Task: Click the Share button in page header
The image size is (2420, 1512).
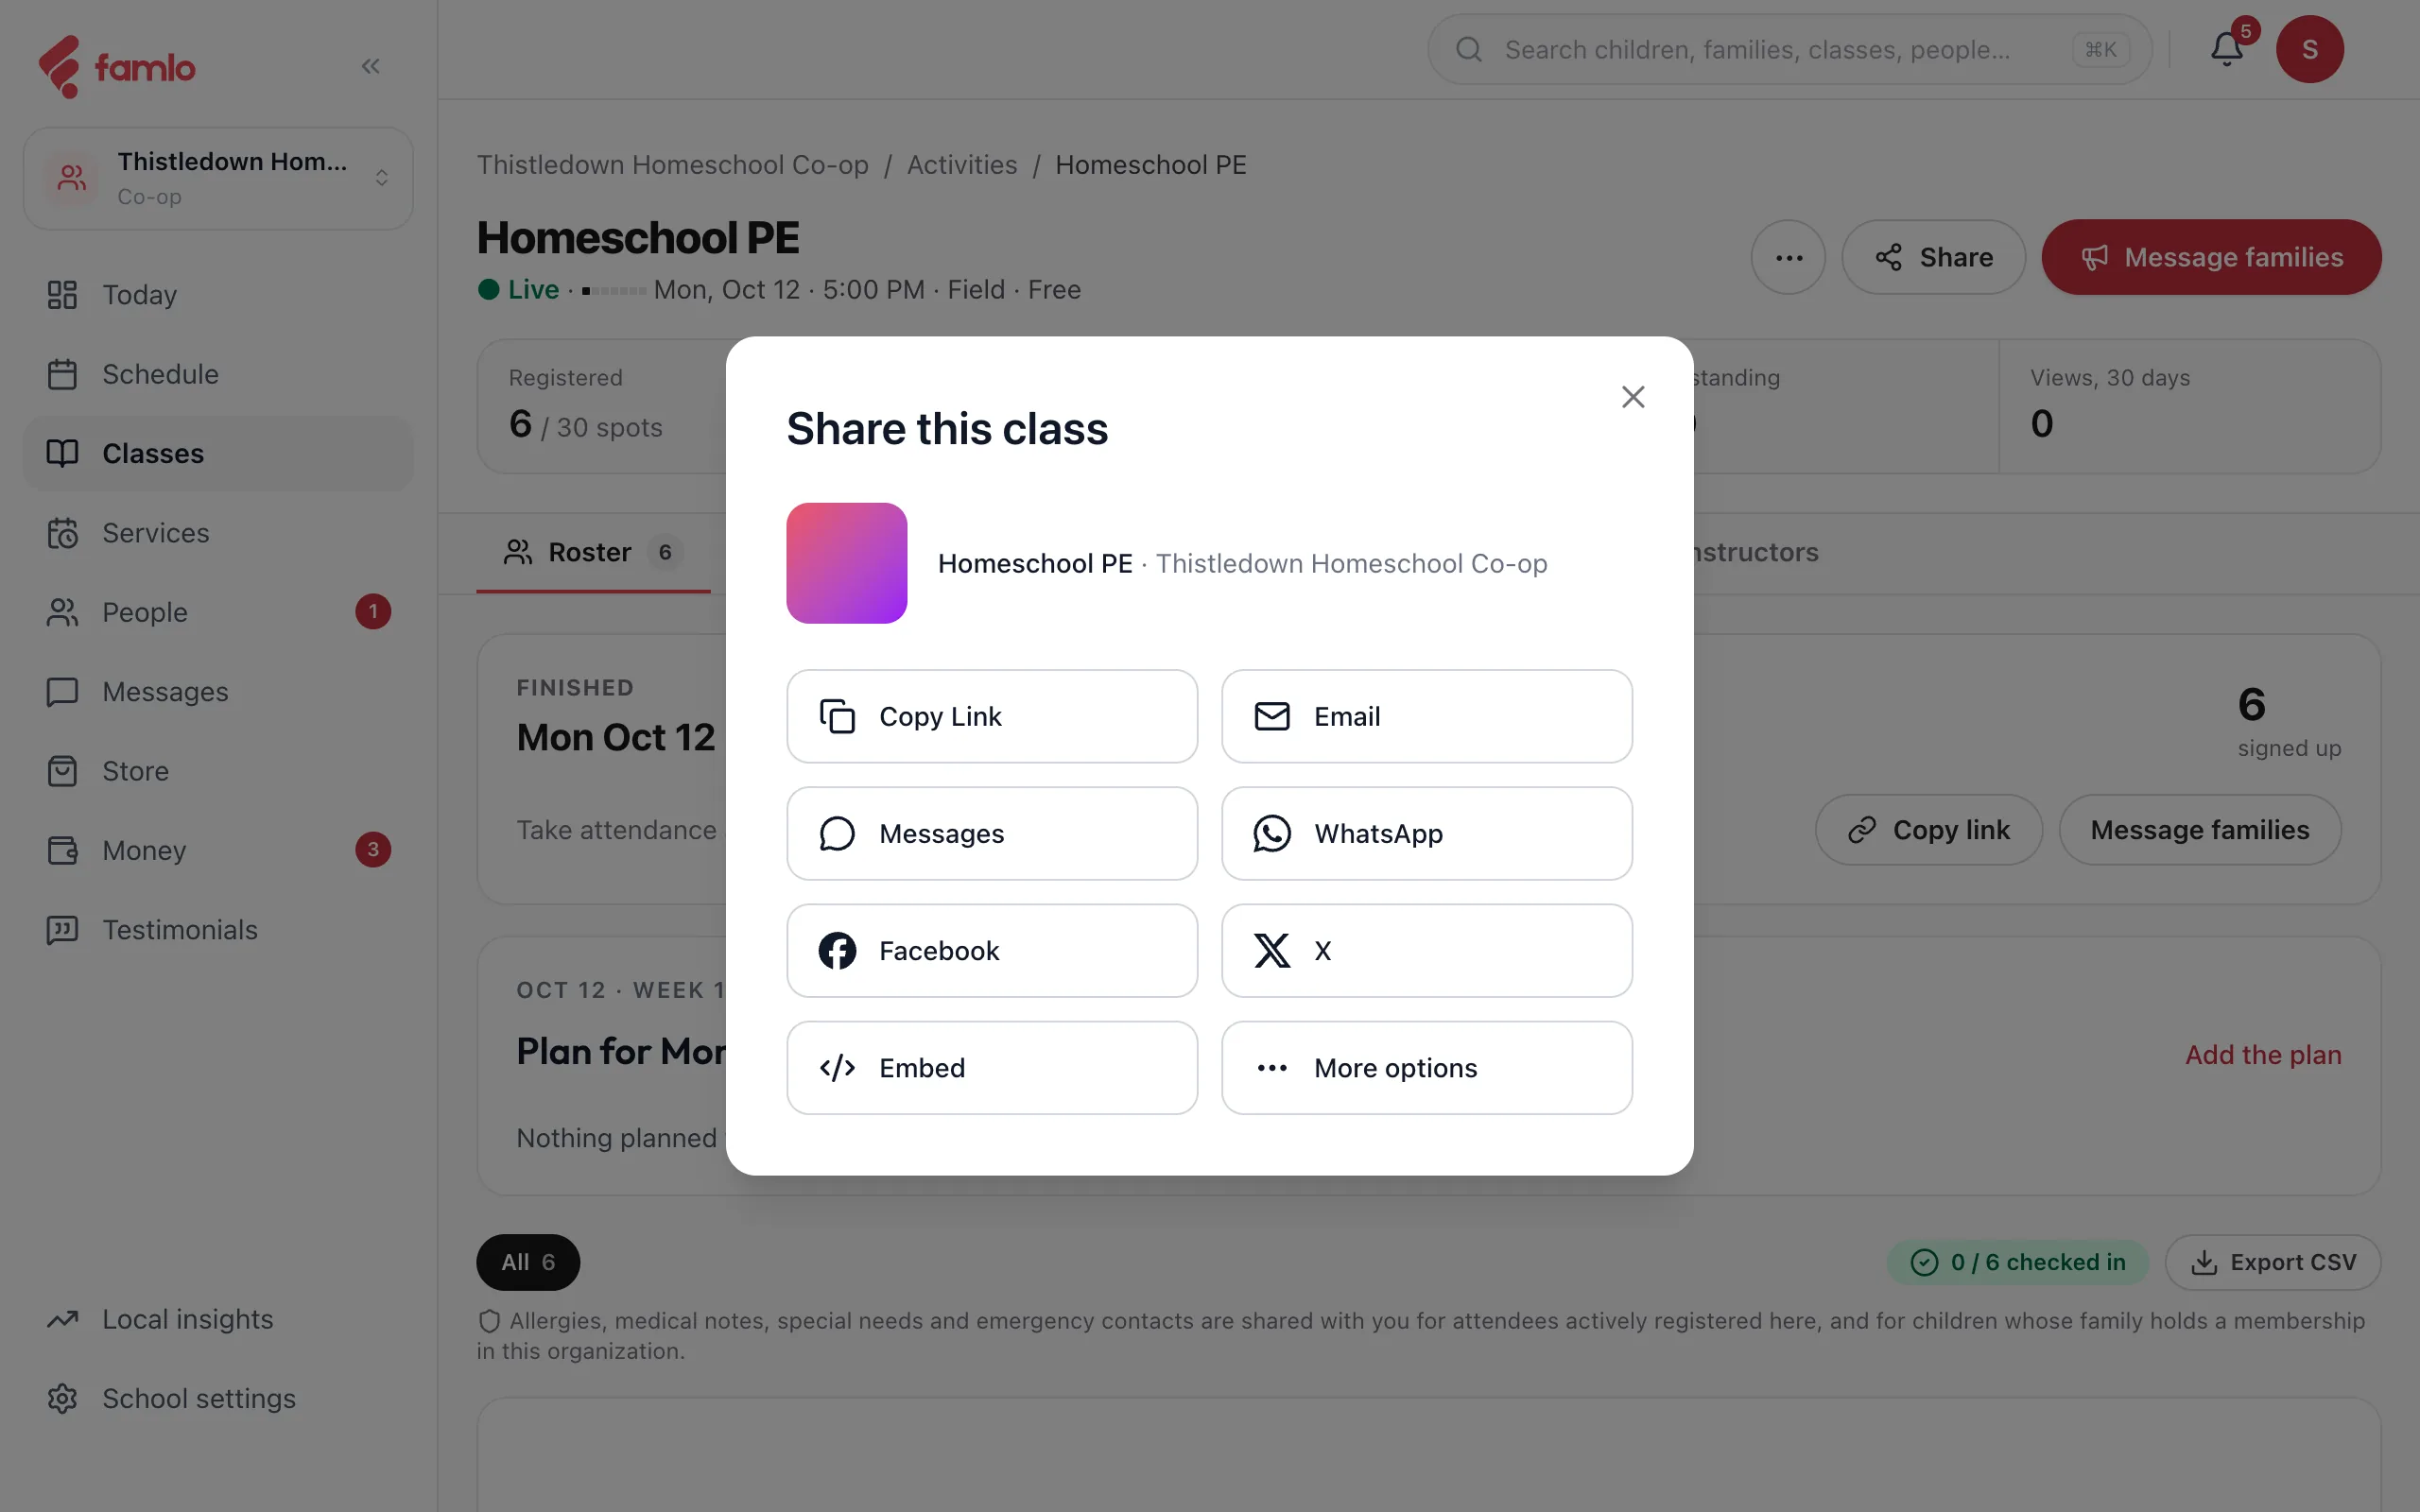Action: pyautogui.click(x=1933, y=257)
